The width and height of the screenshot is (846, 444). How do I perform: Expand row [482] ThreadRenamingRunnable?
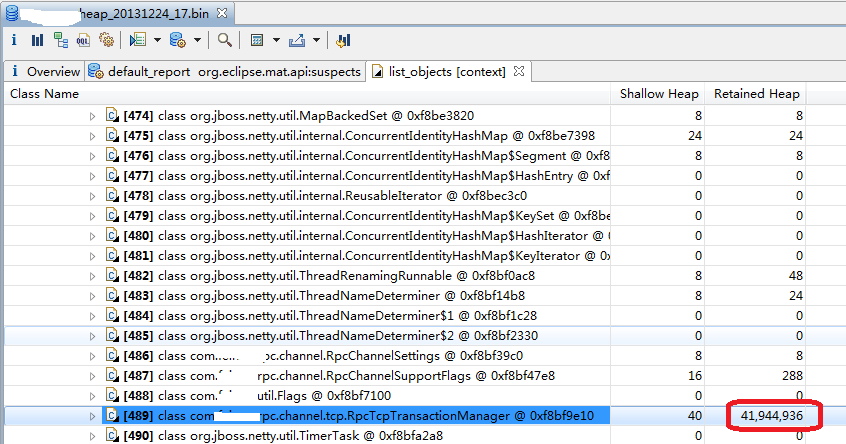point(92,276)
